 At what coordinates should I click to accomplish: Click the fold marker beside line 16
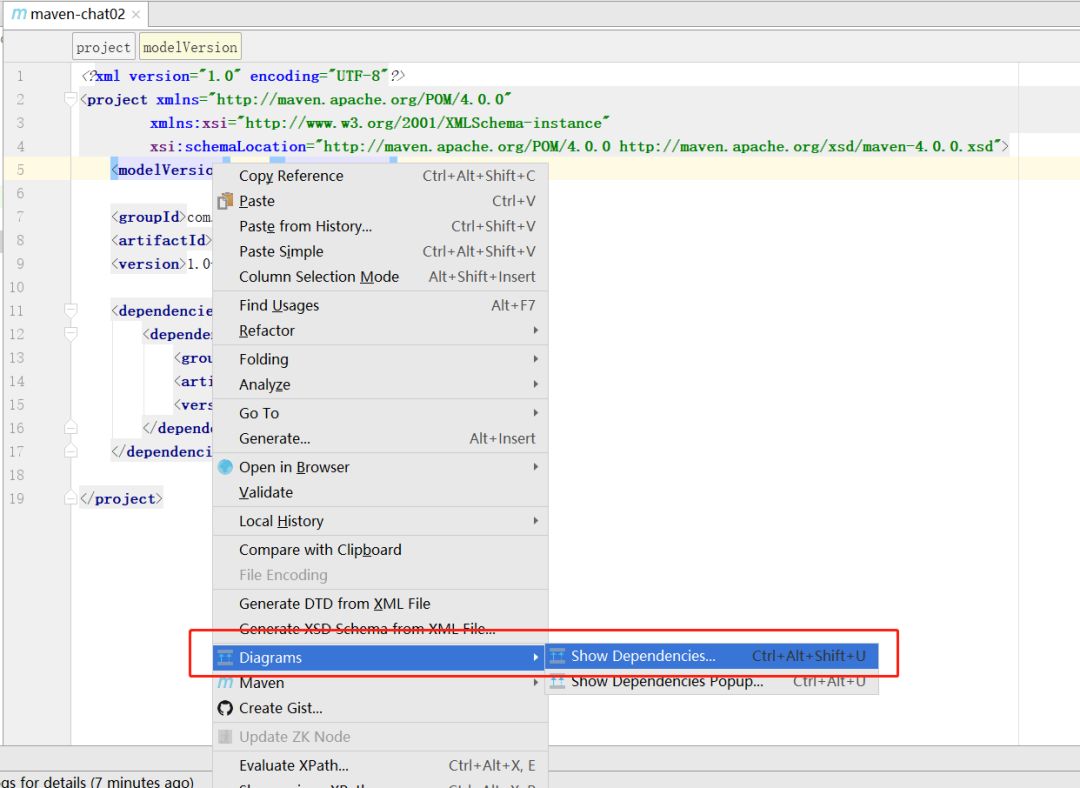coord(69,427)
